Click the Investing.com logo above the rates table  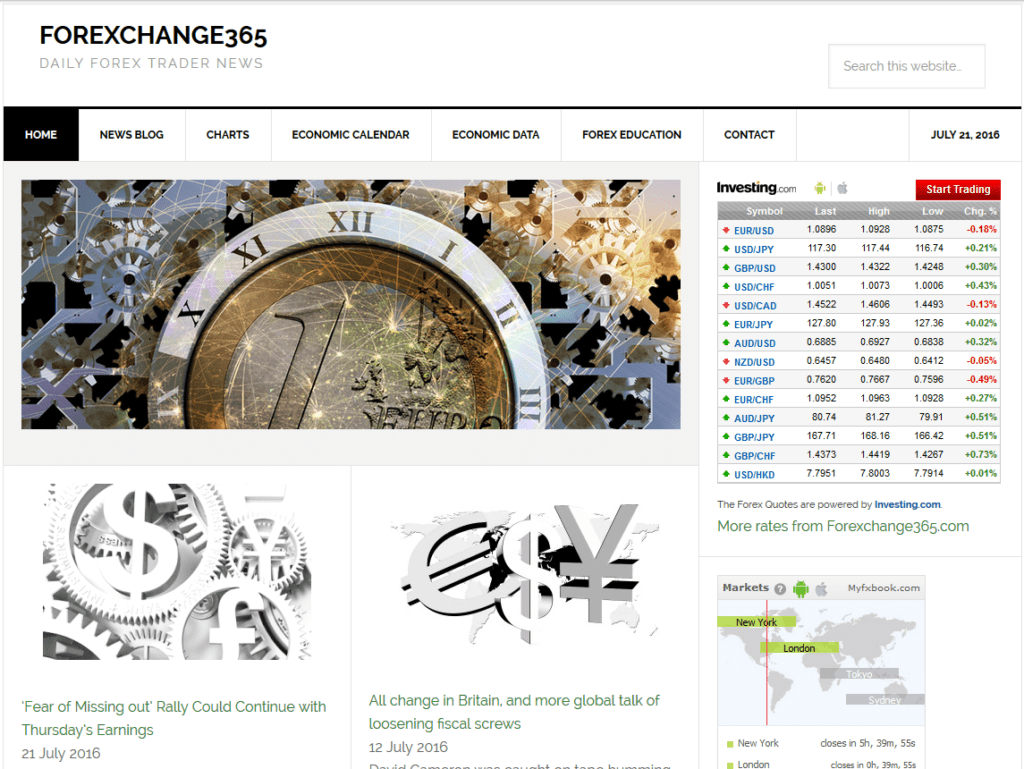click(756, 188)
